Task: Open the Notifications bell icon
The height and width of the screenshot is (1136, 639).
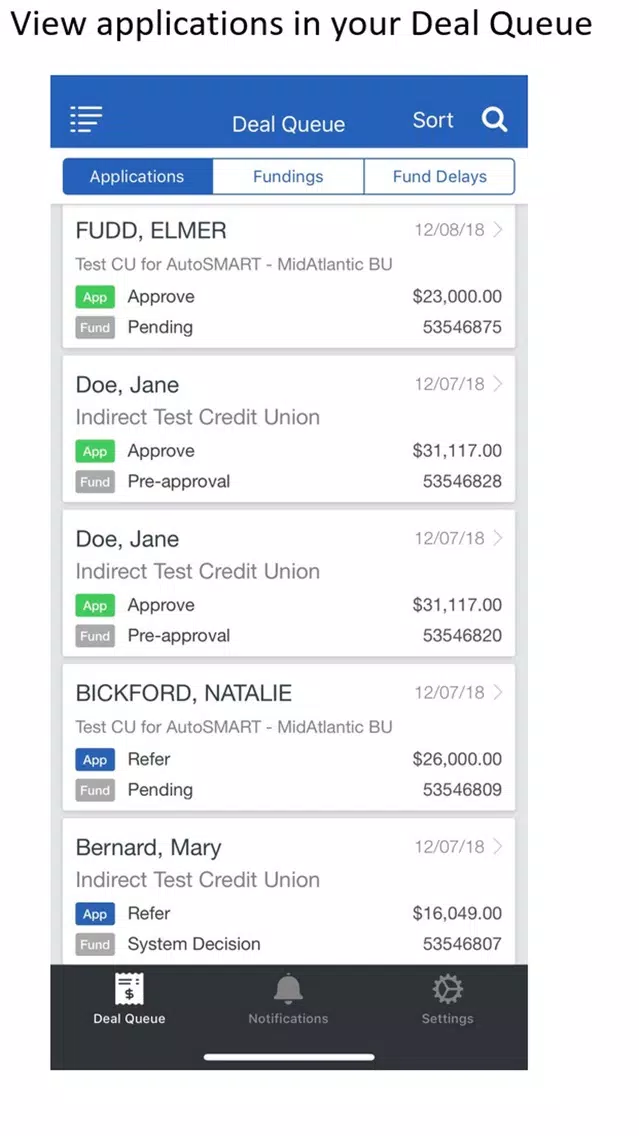Action: pos(288,989)
